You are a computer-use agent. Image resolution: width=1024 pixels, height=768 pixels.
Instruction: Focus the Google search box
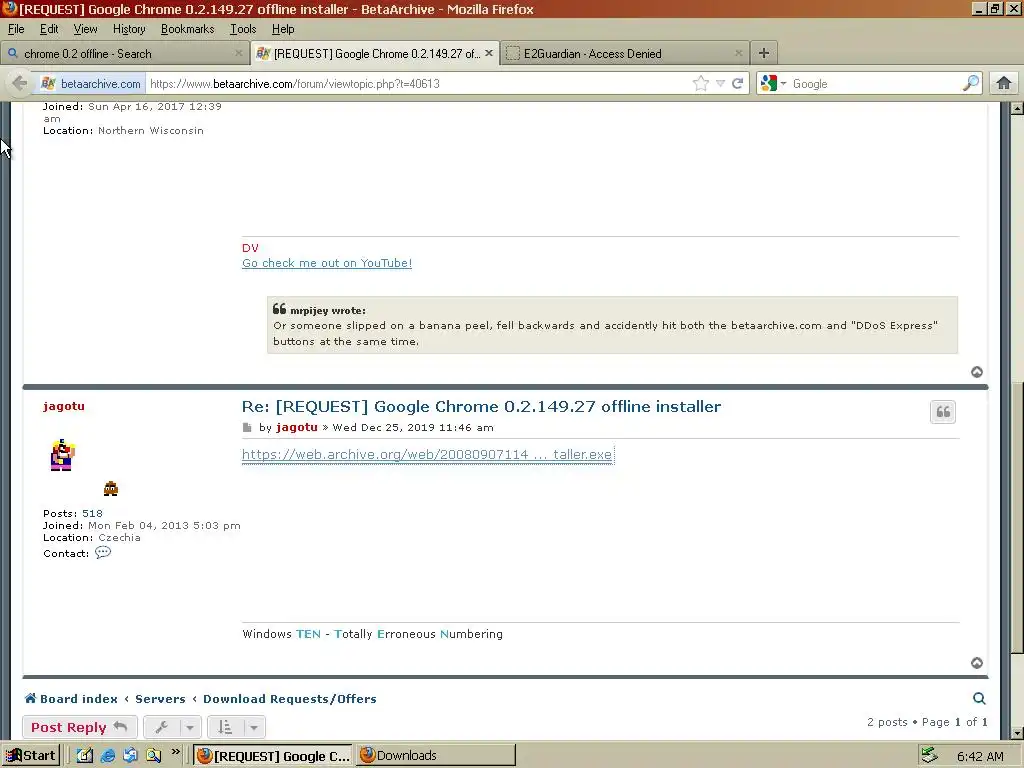click(875, 84)
